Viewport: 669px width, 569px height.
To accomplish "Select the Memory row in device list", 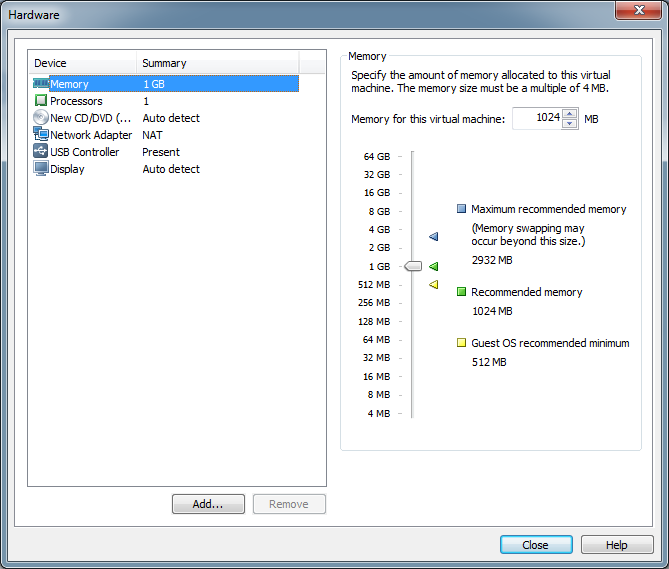I will tap(166, 84).
